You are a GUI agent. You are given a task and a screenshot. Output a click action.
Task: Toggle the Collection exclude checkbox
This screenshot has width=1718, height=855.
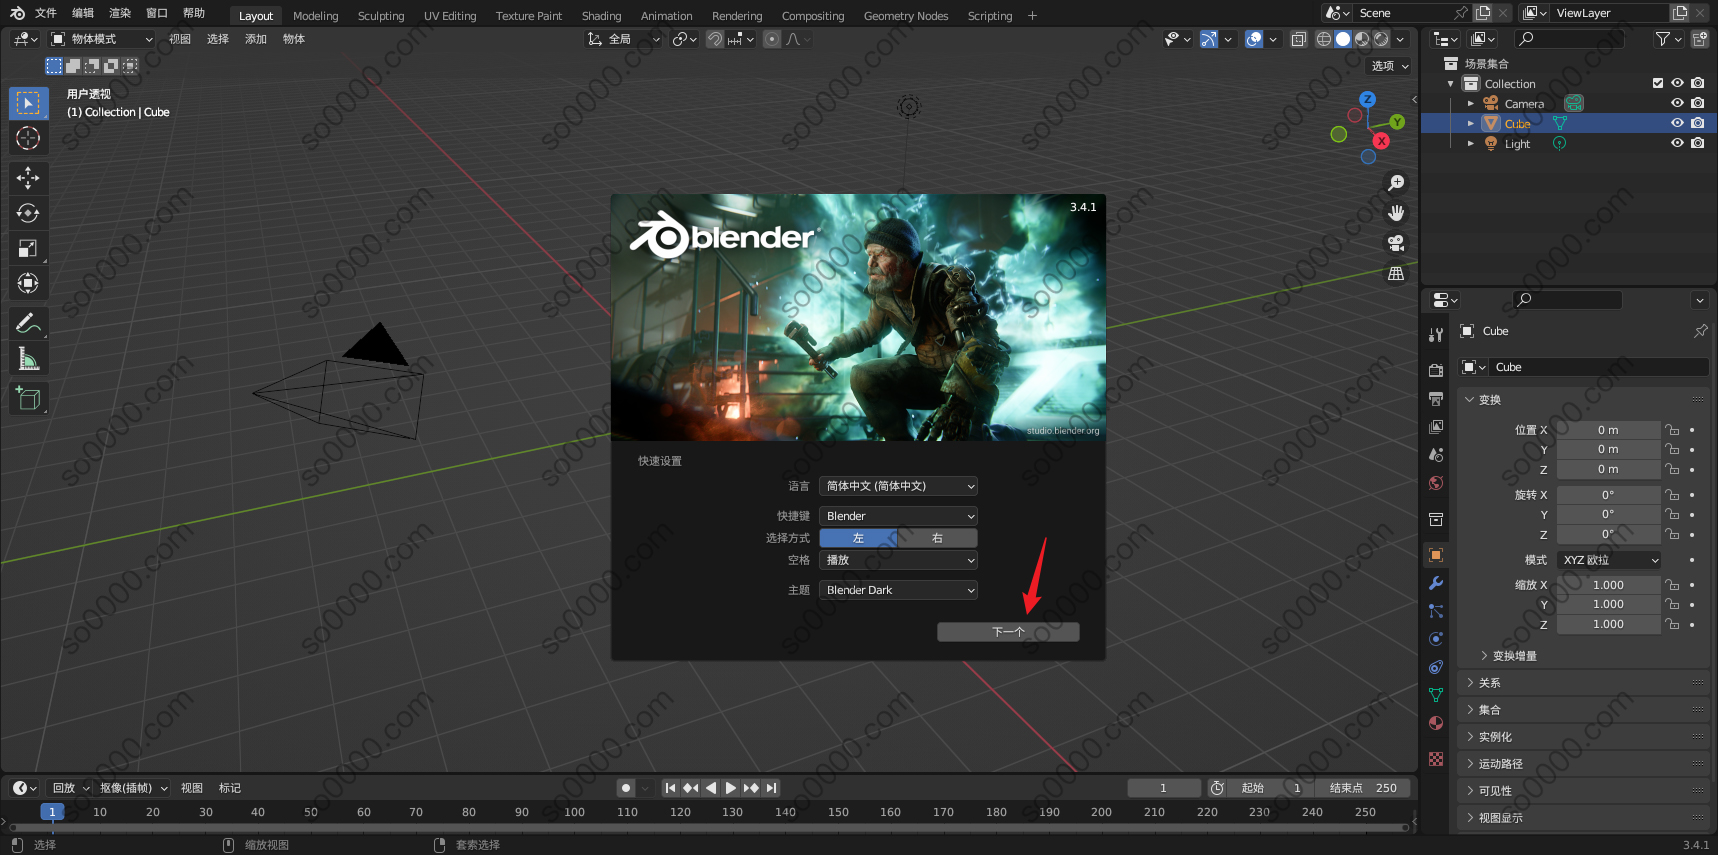pyautogui.click(x=1658, y=83)
